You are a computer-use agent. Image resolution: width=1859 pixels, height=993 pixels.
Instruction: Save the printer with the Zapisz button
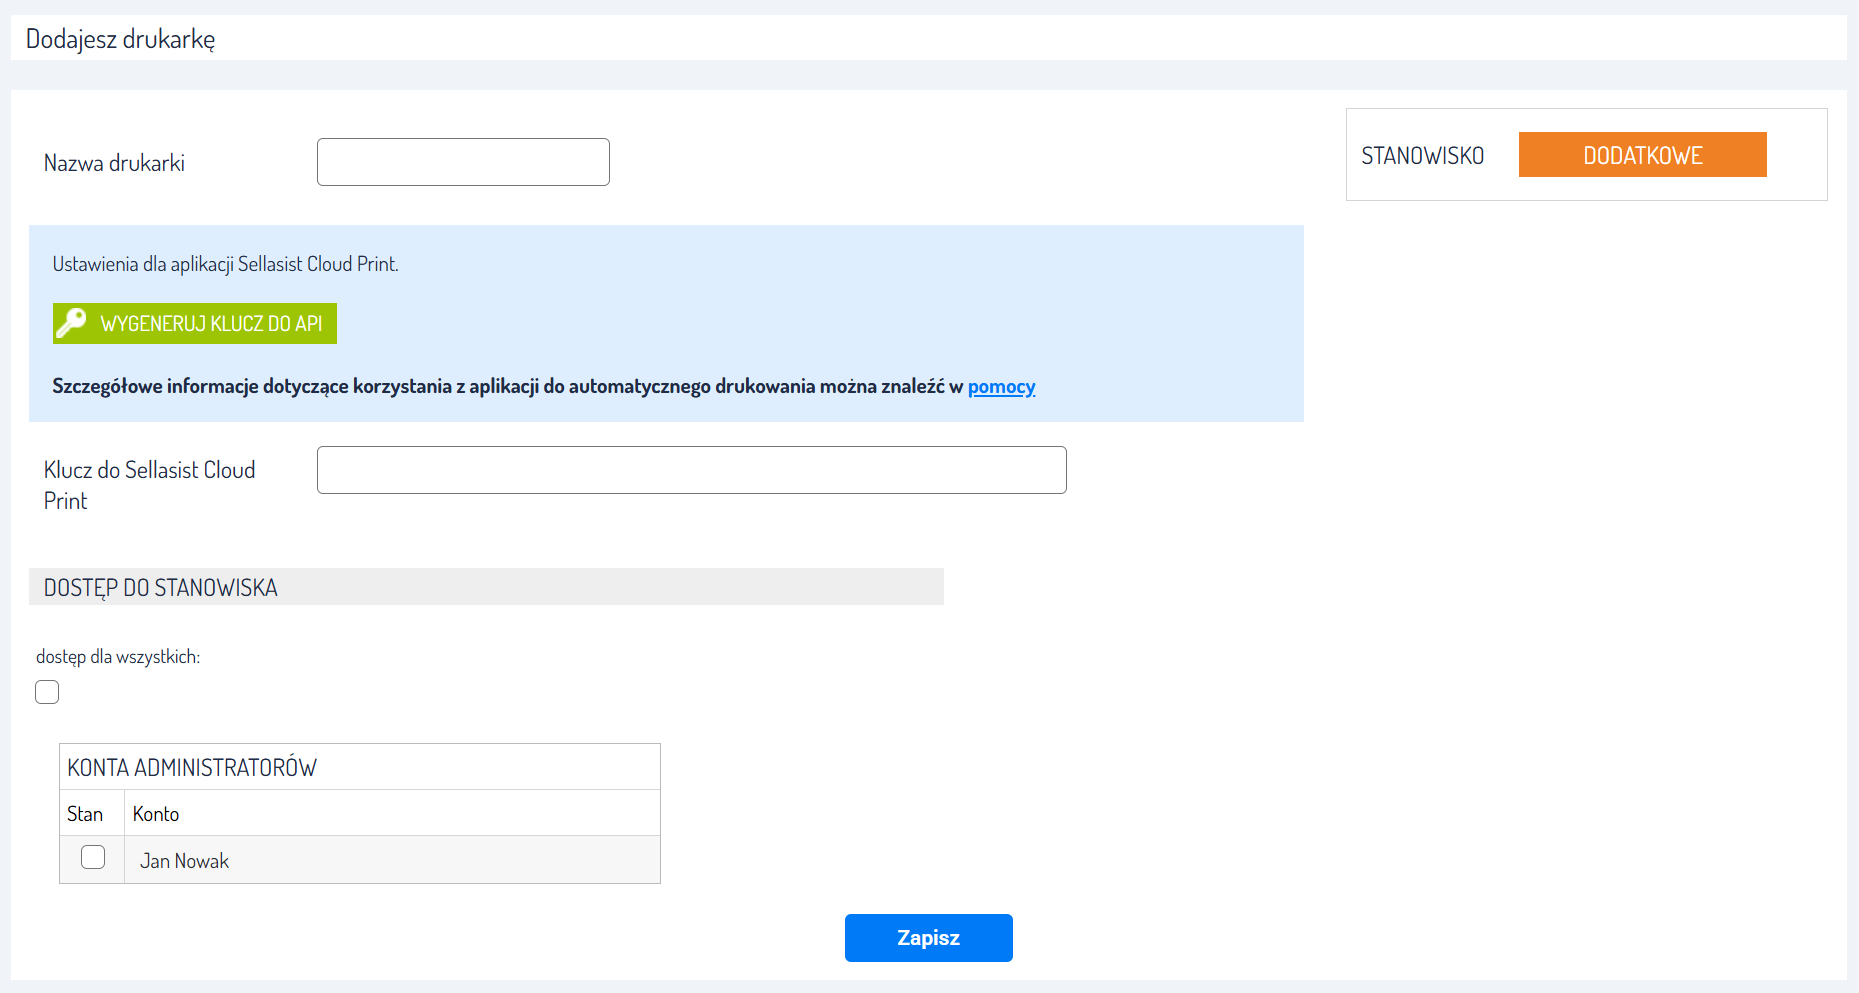[928, 938]
